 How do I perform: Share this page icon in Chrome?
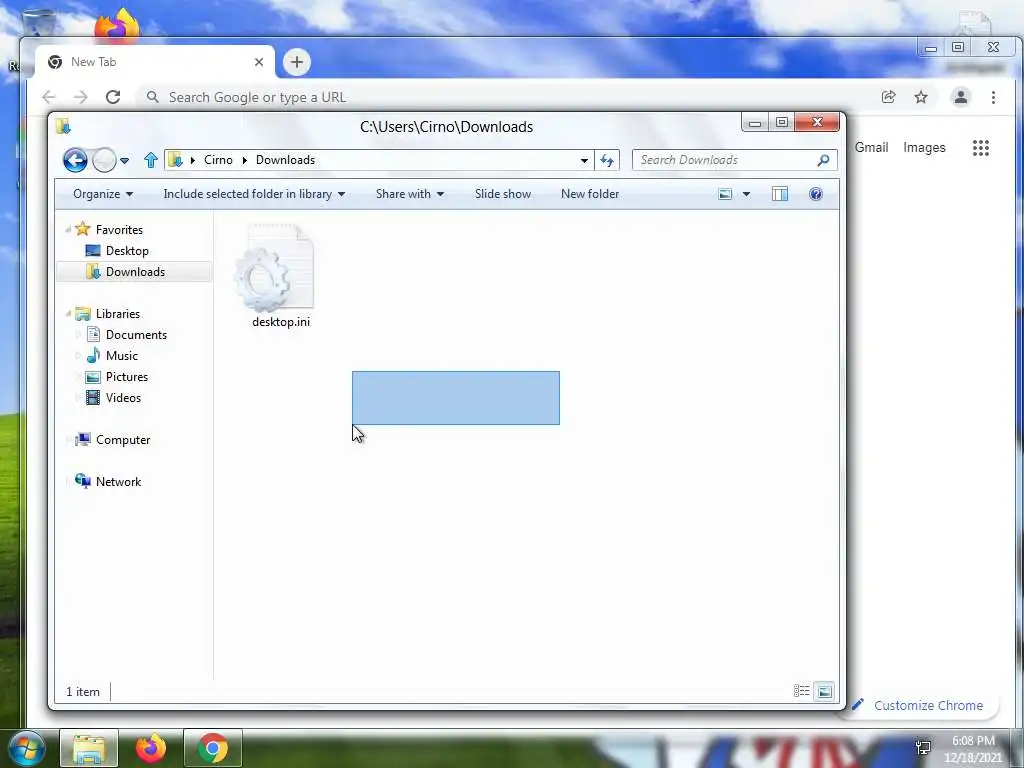pyautogui.click(x=888, y=97)
